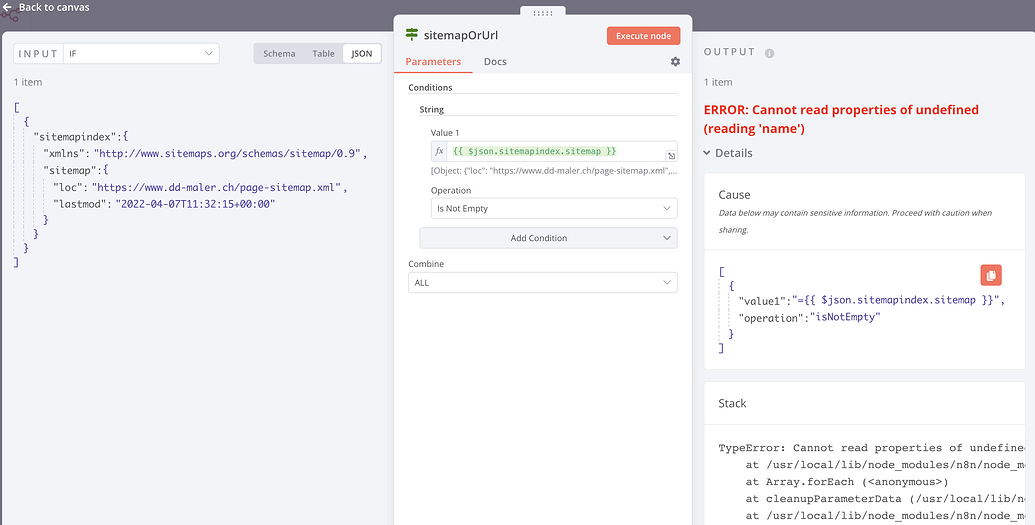Copy error cause with red copy button
This screenshot has height=525, width=1035.
pyautogui.click(x=990, y=275)
